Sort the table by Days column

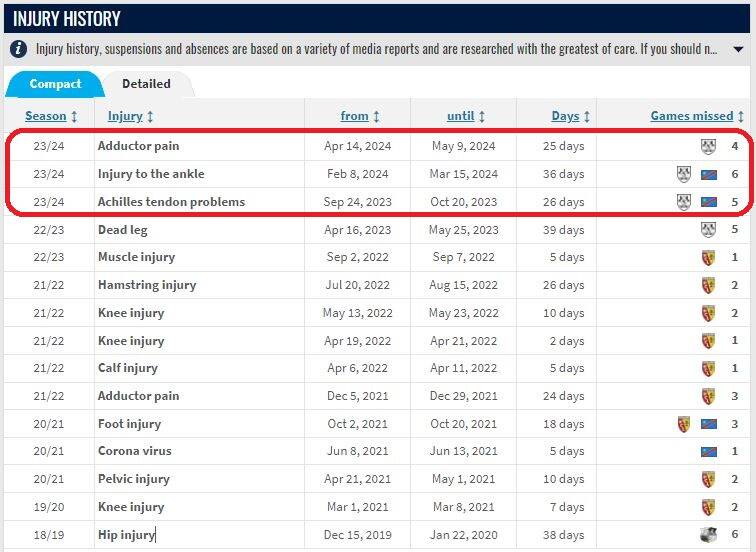tap(571, 116)
